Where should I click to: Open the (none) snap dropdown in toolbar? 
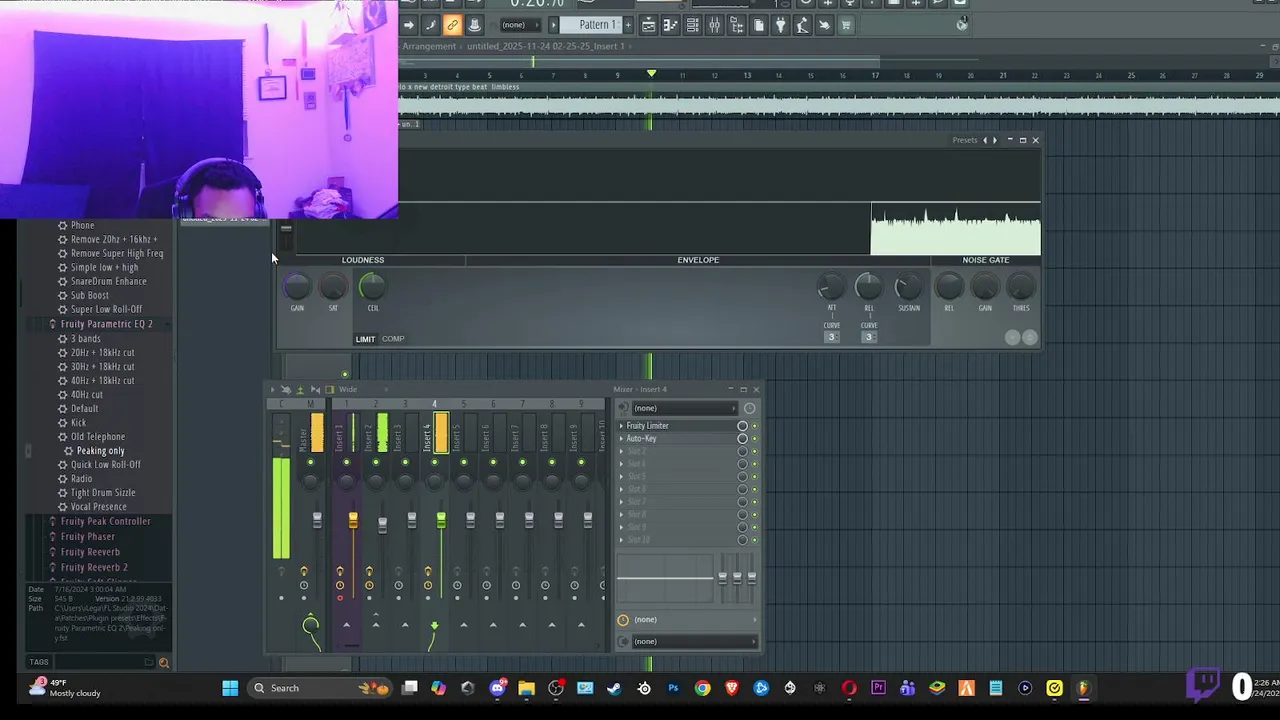[x=520, y=25]
